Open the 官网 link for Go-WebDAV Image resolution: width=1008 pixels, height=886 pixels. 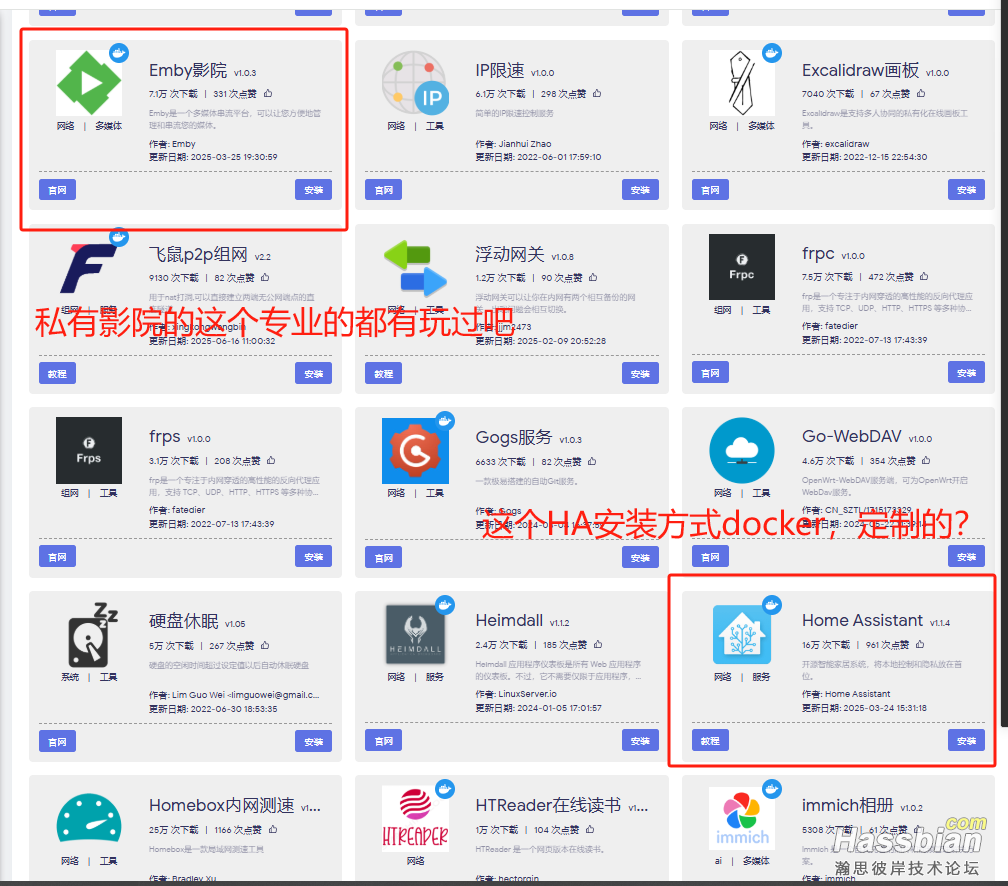click(710, 557)
